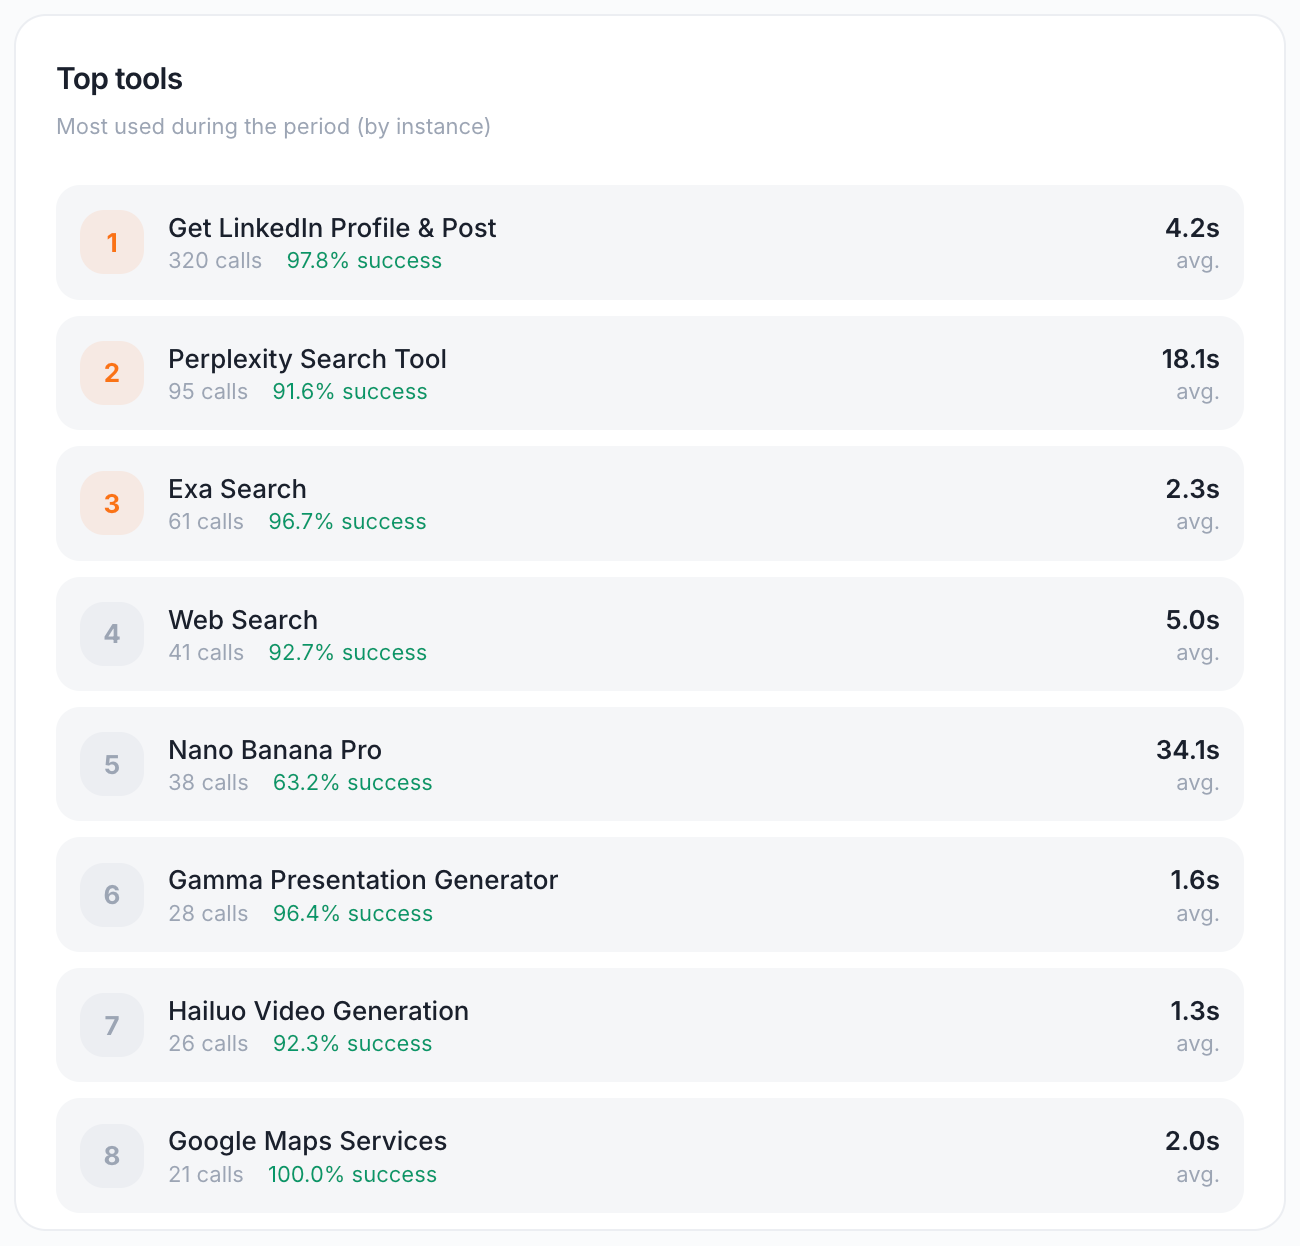Click the gray rank 4 badge
Screen dimensions: 1300x1246
[x=112, y=634]
